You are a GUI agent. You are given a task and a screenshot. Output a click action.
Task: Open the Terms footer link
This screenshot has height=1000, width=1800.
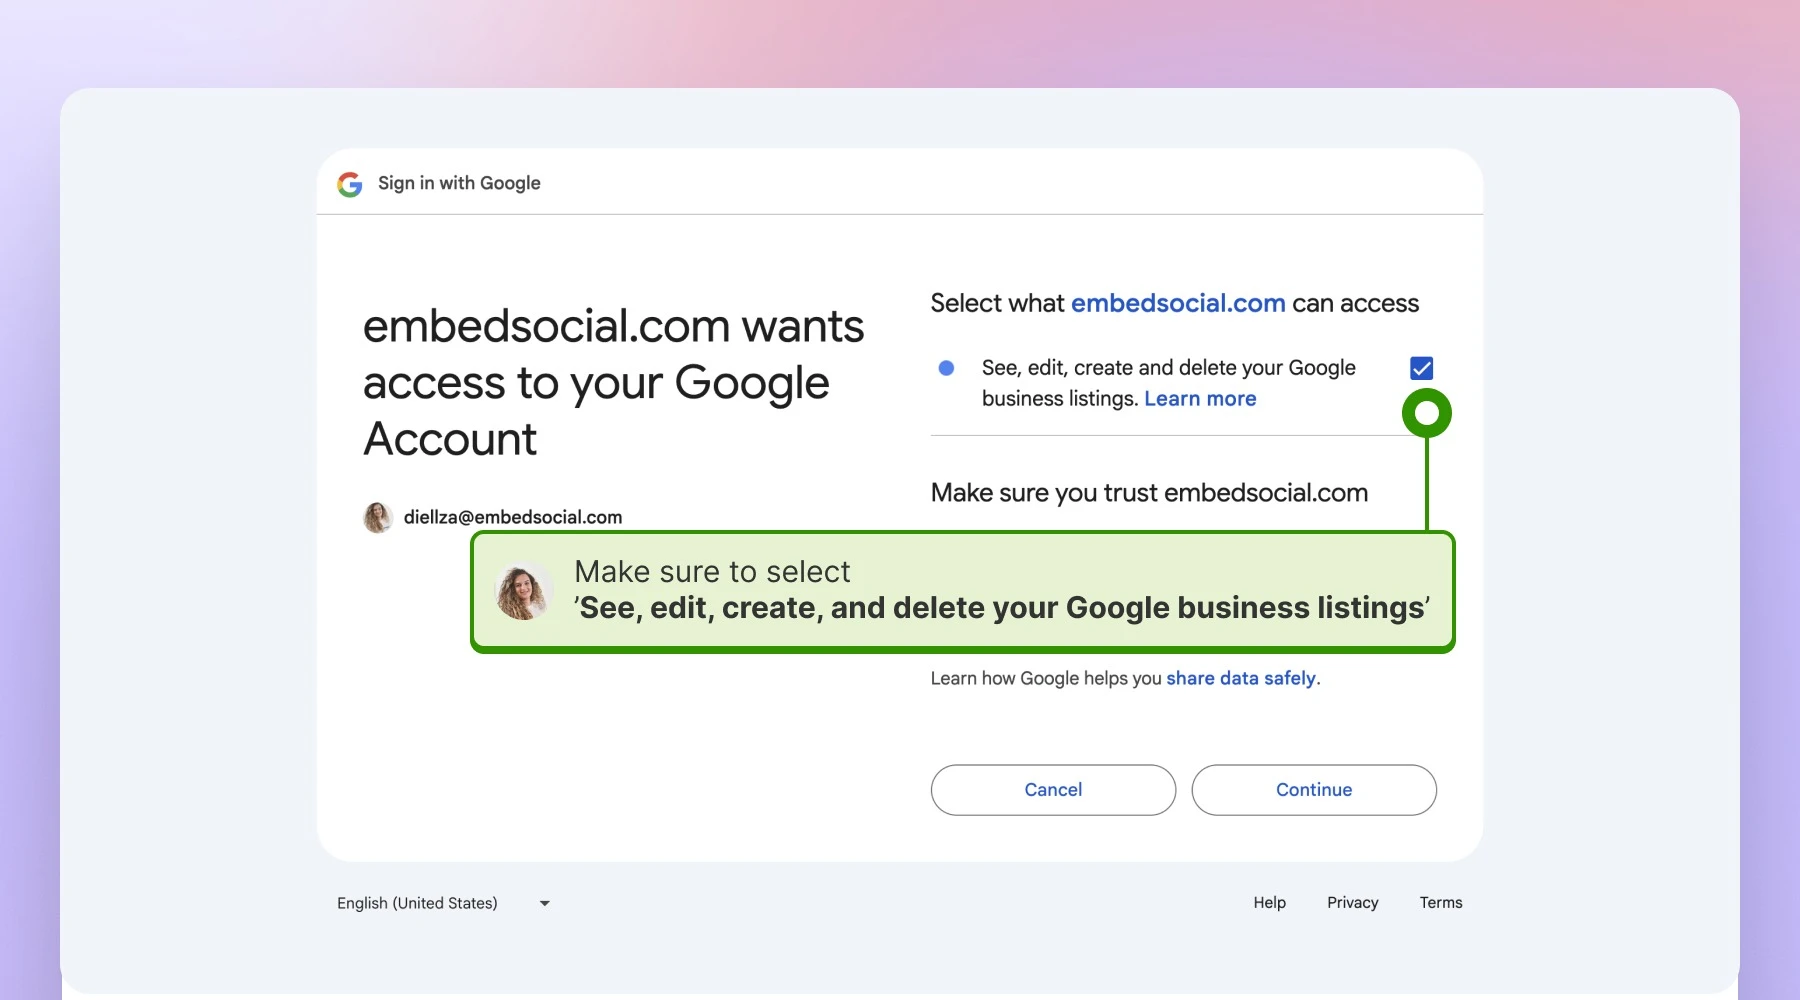1441,902
